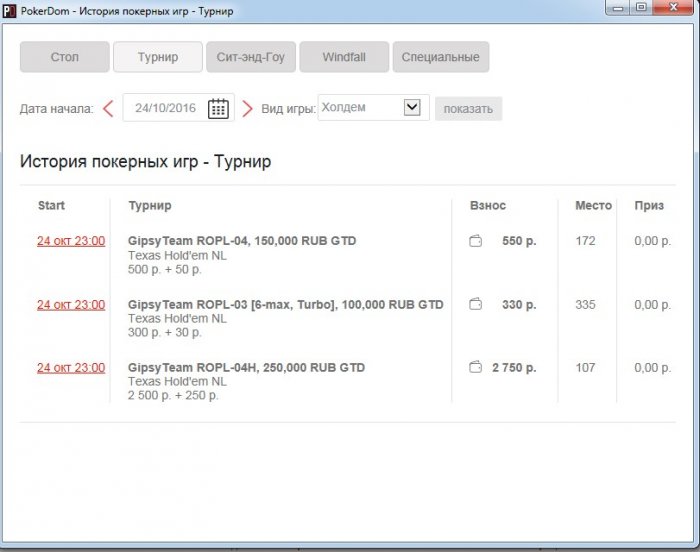Minimize the PokerDom window

pyautogui.click(x=618, y=8)
